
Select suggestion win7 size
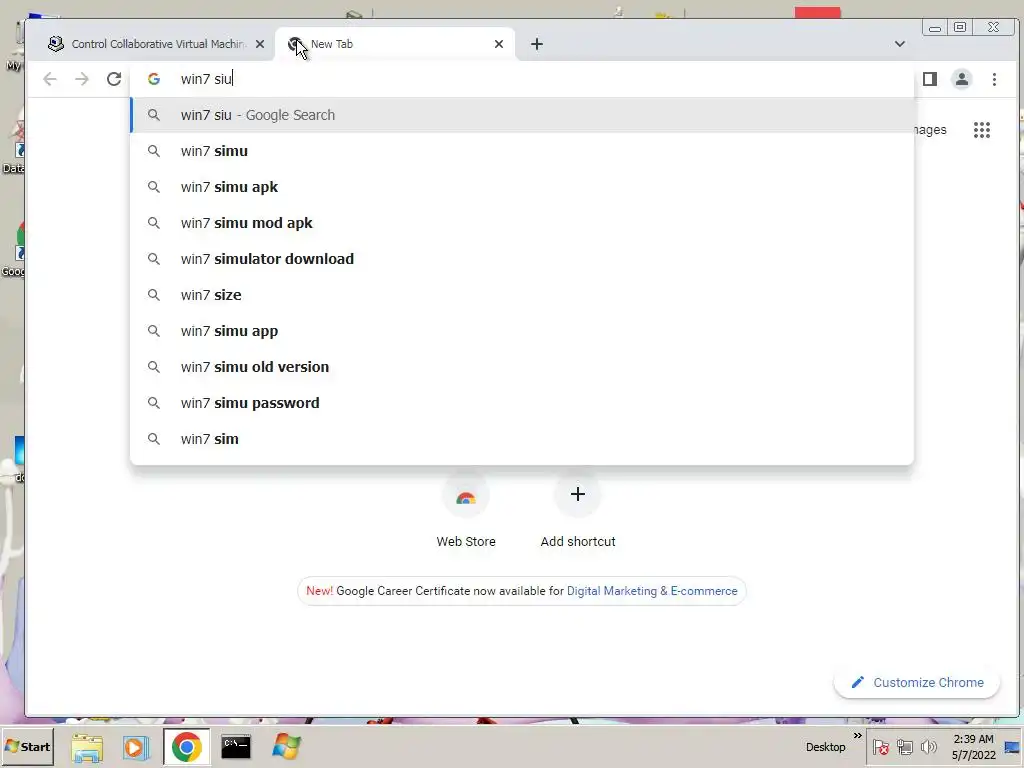[522, 295]
